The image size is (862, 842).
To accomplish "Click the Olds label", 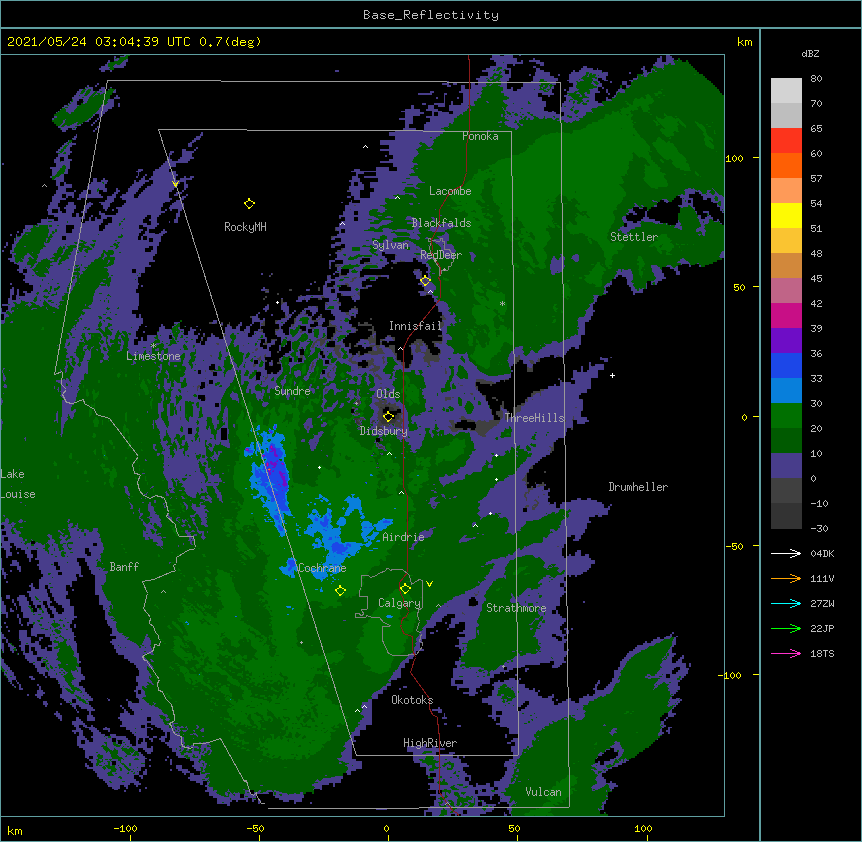I will tap(388, 394).
